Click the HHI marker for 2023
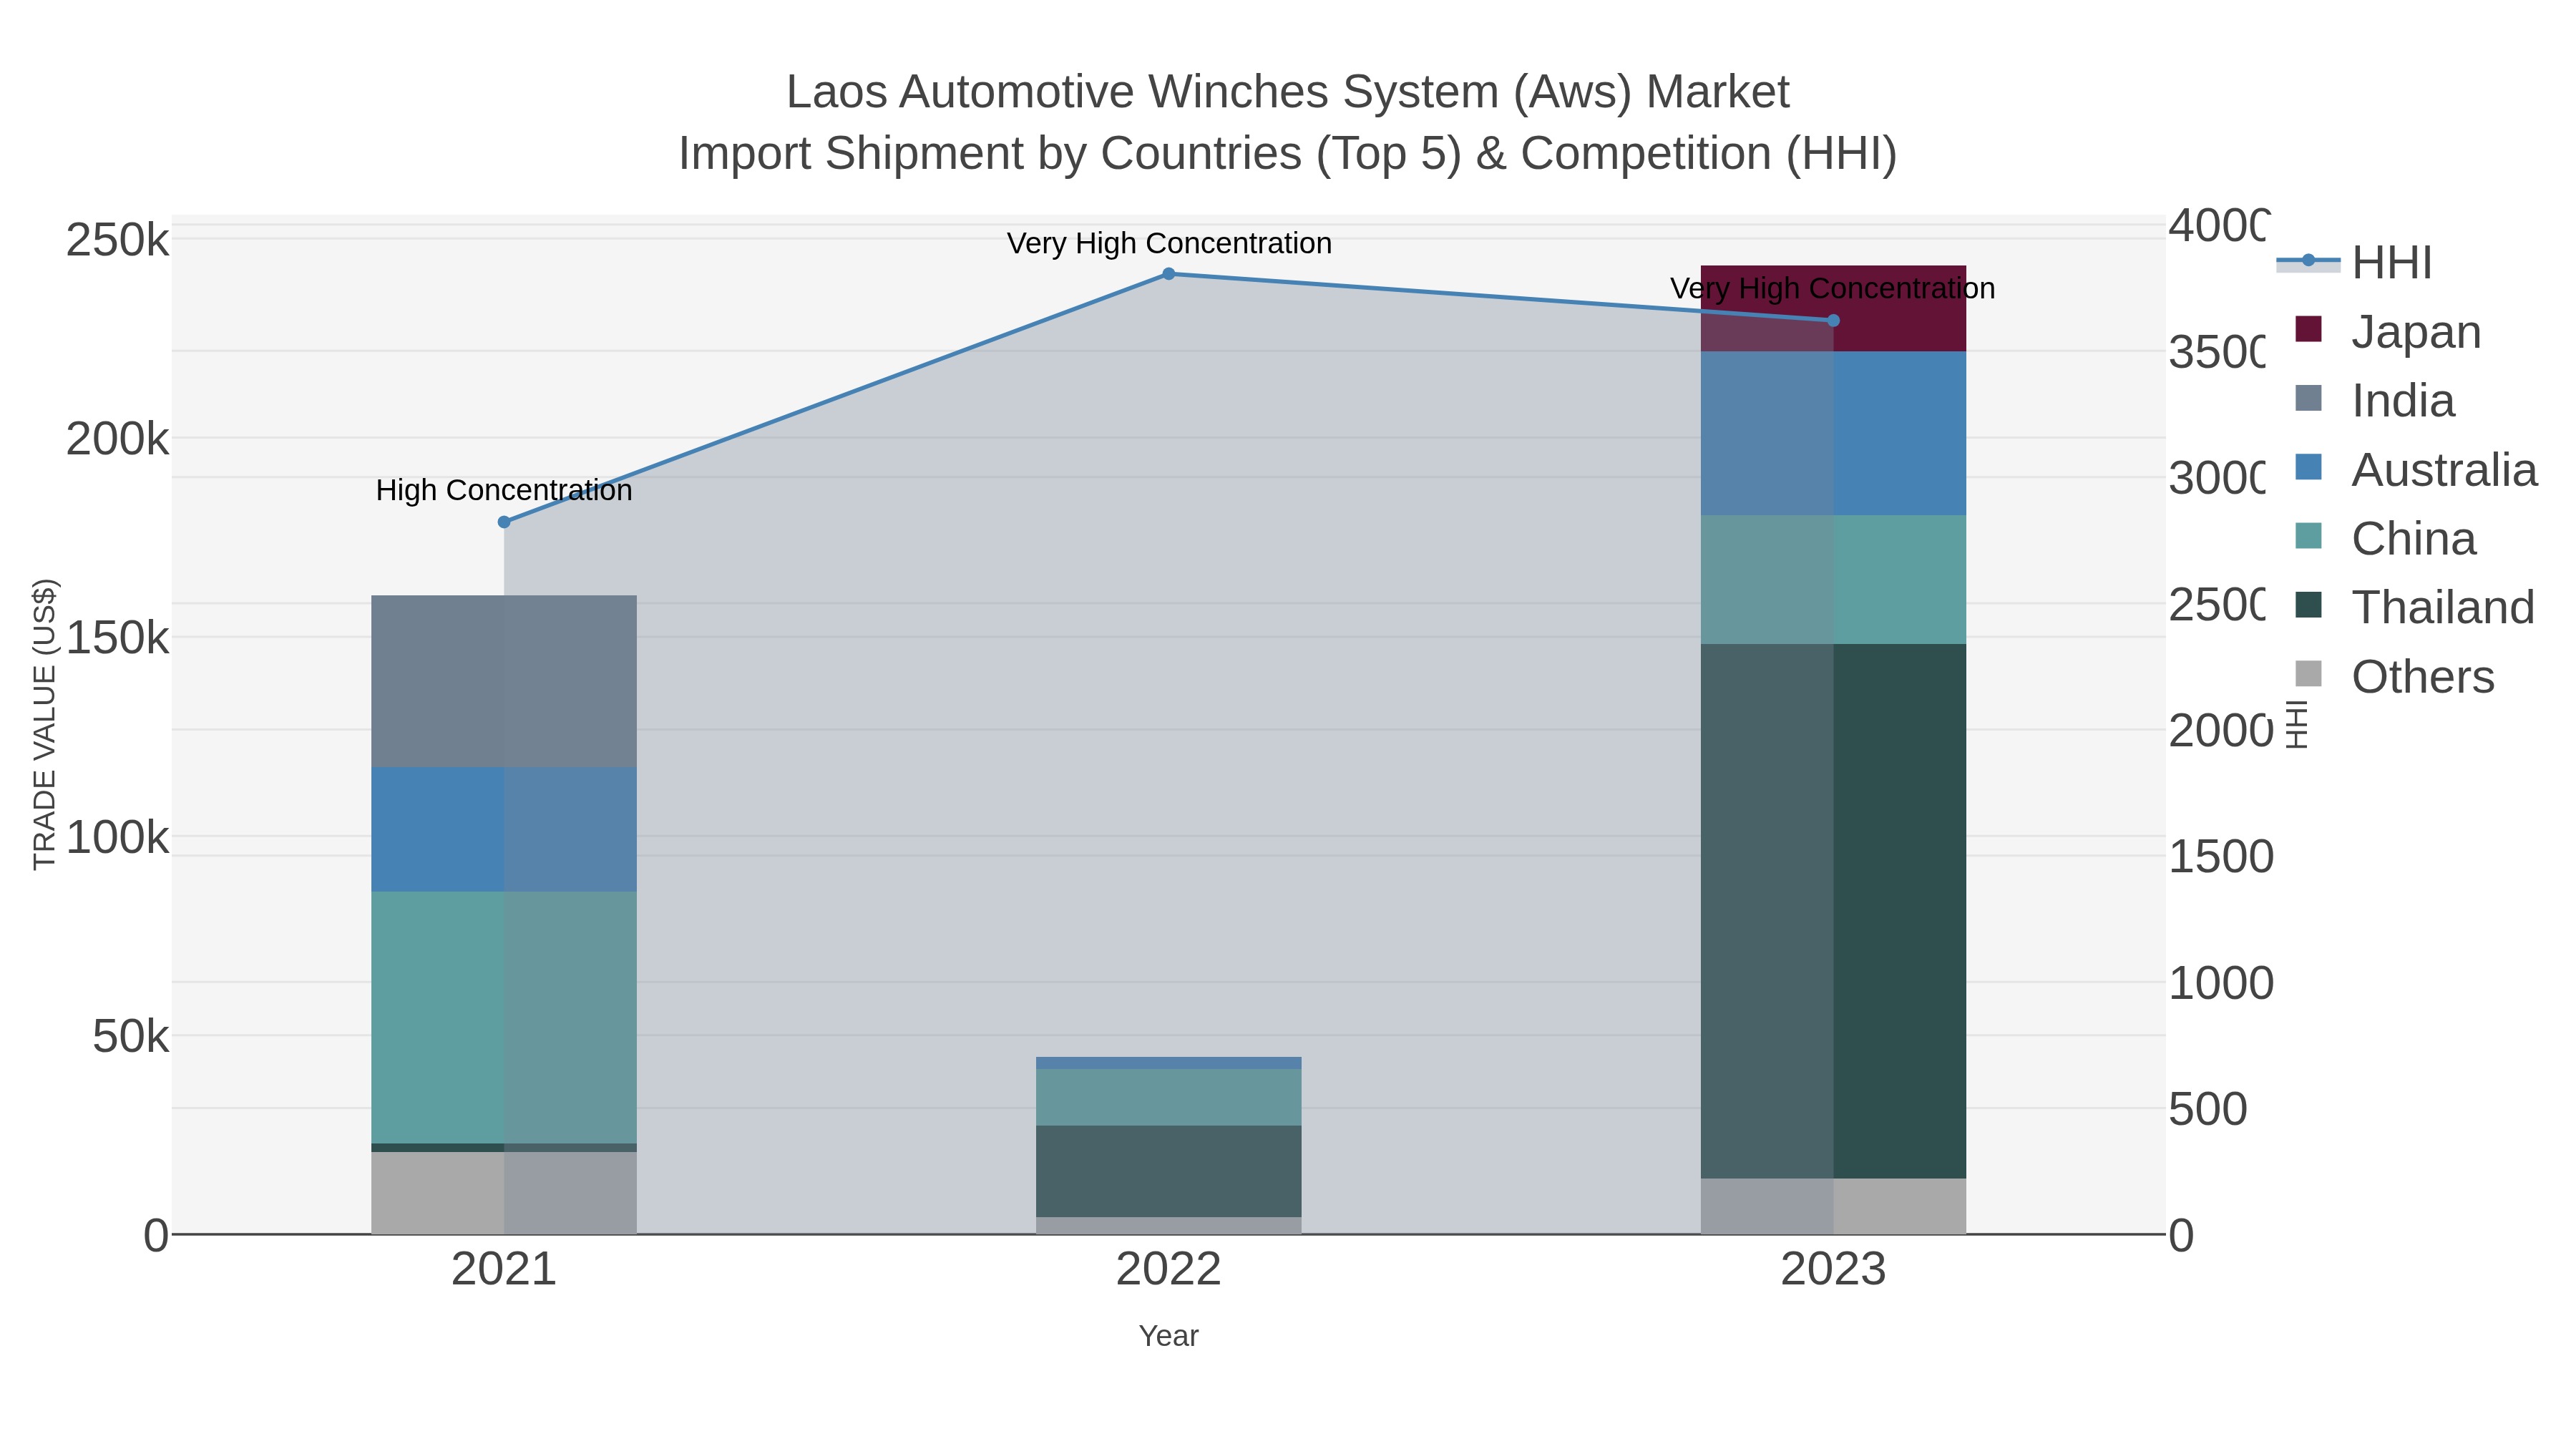2576x1449 pixels. point(1833,321)
